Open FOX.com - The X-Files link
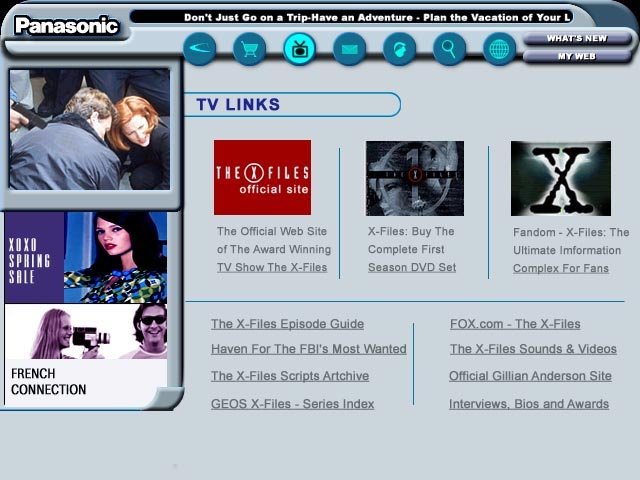The image size is (640, 480). (515, 324)
